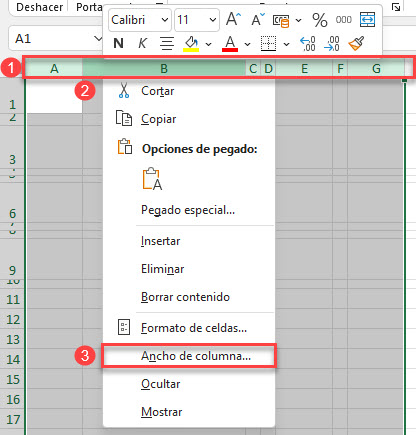
Task: Click the borders icon
Action: point(268,43)
